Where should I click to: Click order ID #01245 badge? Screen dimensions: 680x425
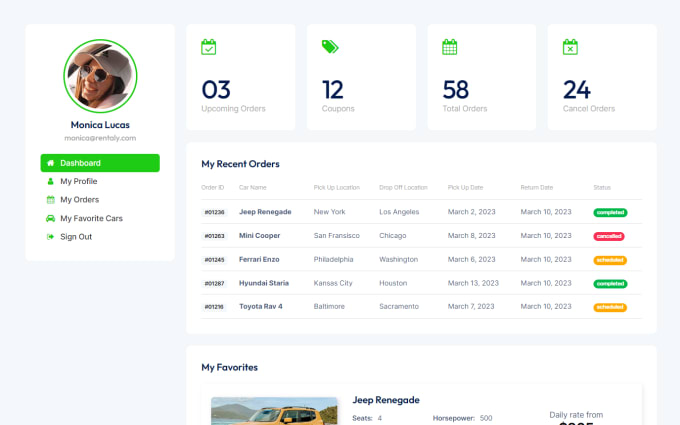[x=215, y=260]
